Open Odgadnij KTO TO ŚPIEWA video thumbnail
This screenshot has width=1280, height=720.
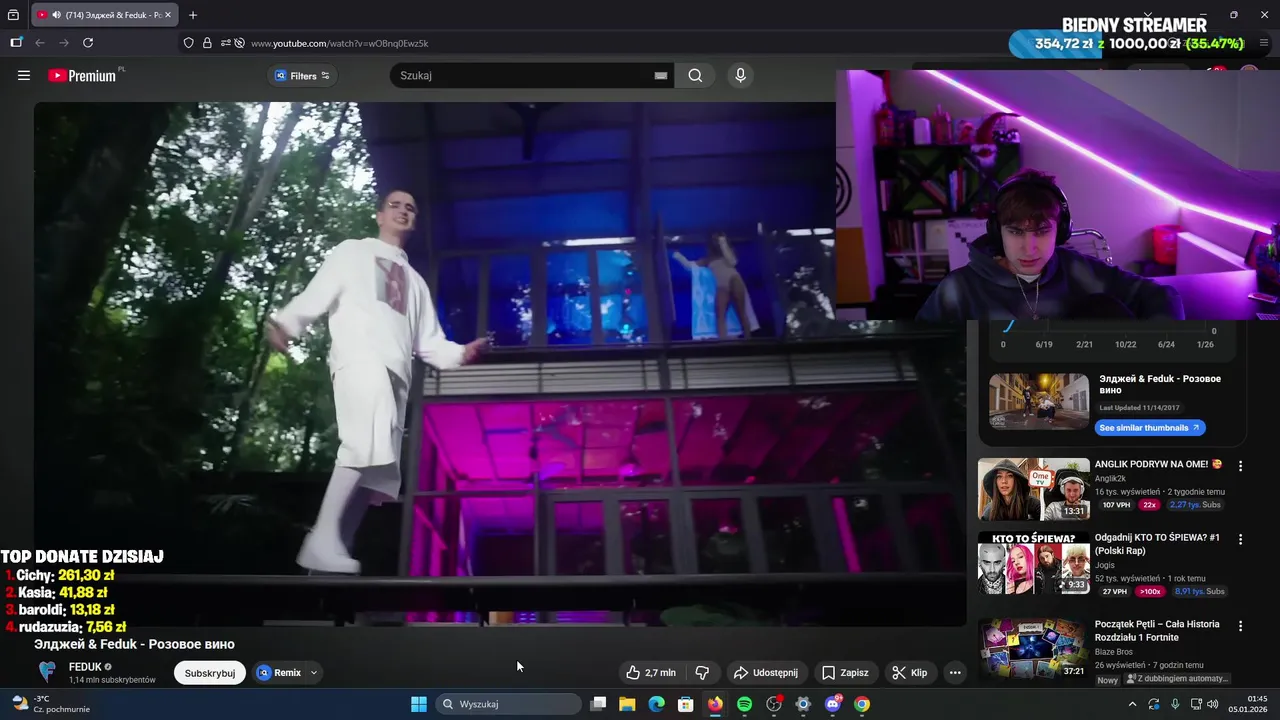(x=1033, y=563)
